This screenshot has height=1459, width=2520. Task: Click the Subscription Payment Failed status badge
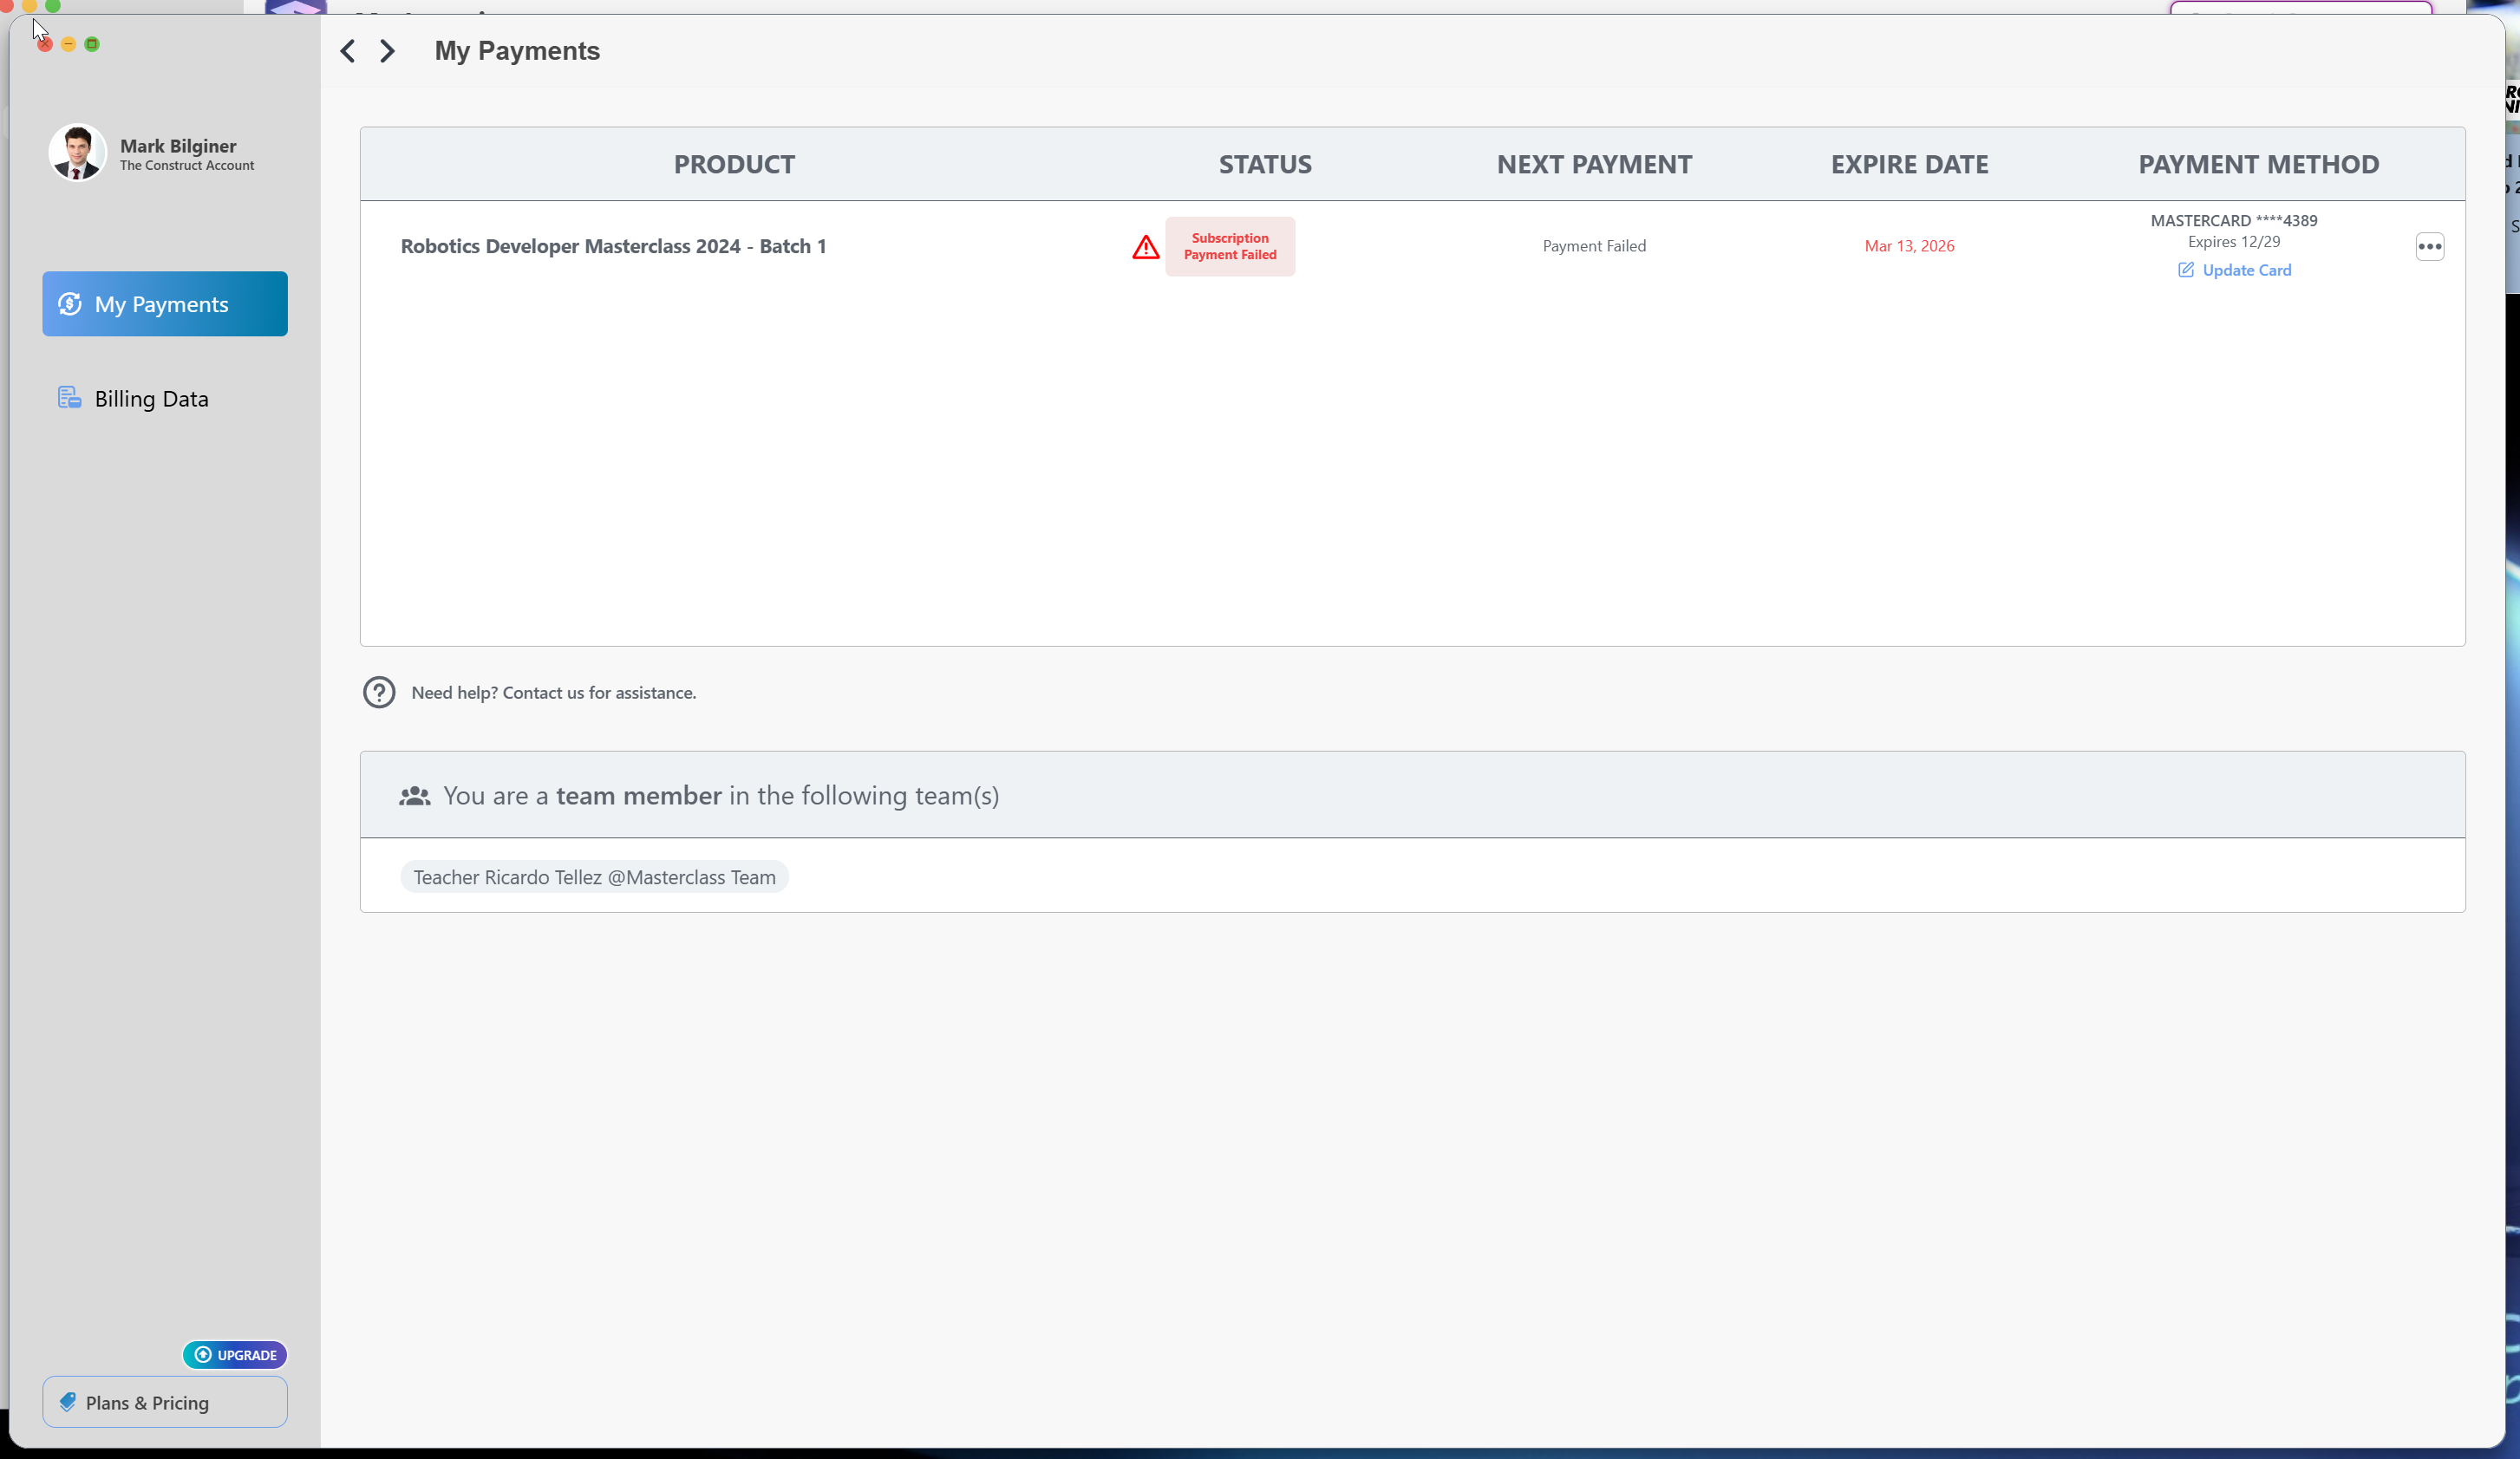1229,247
